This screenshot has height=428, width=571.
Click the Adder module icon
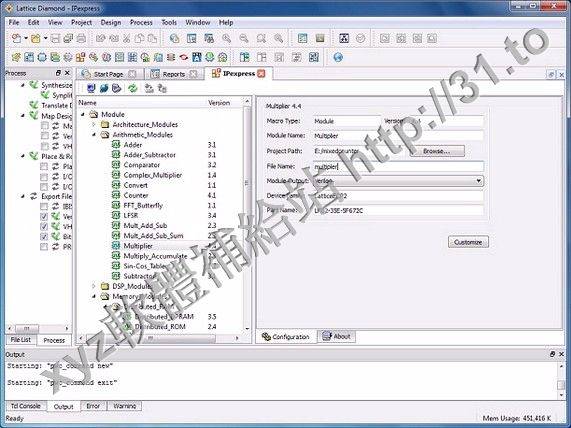116,145
